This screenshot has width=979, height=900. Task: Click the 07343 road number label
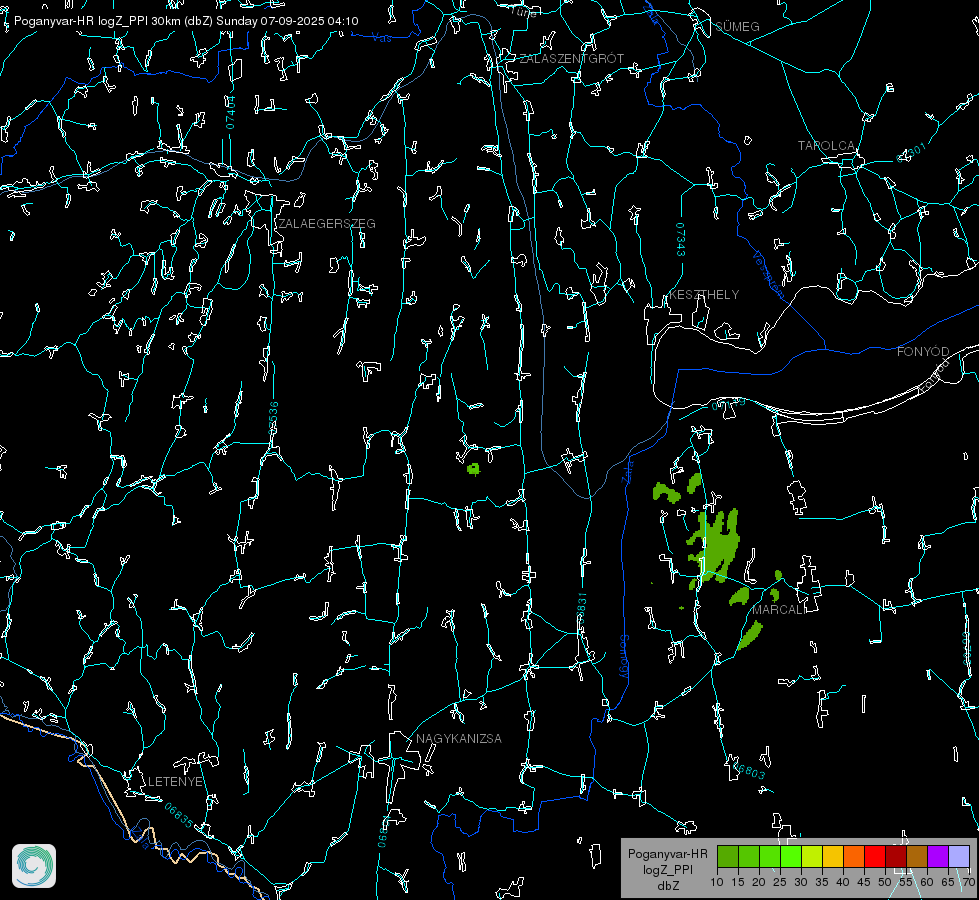pyautogui.click(x=681, y=239)
